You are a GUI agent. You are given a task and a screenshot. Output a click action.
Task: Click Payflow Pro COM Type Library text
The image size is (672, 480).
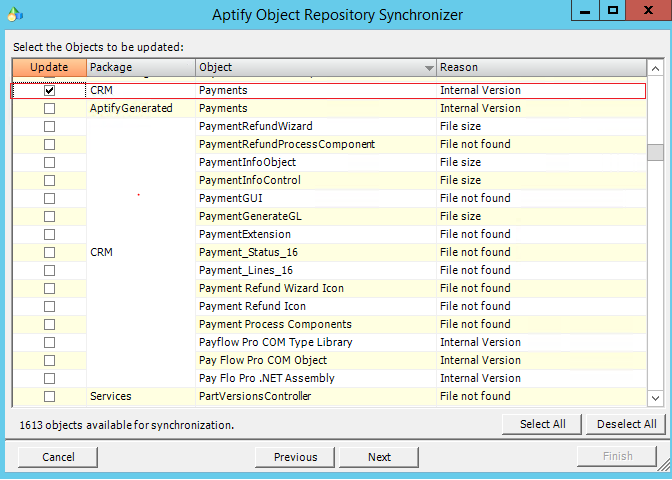[276, 342]
